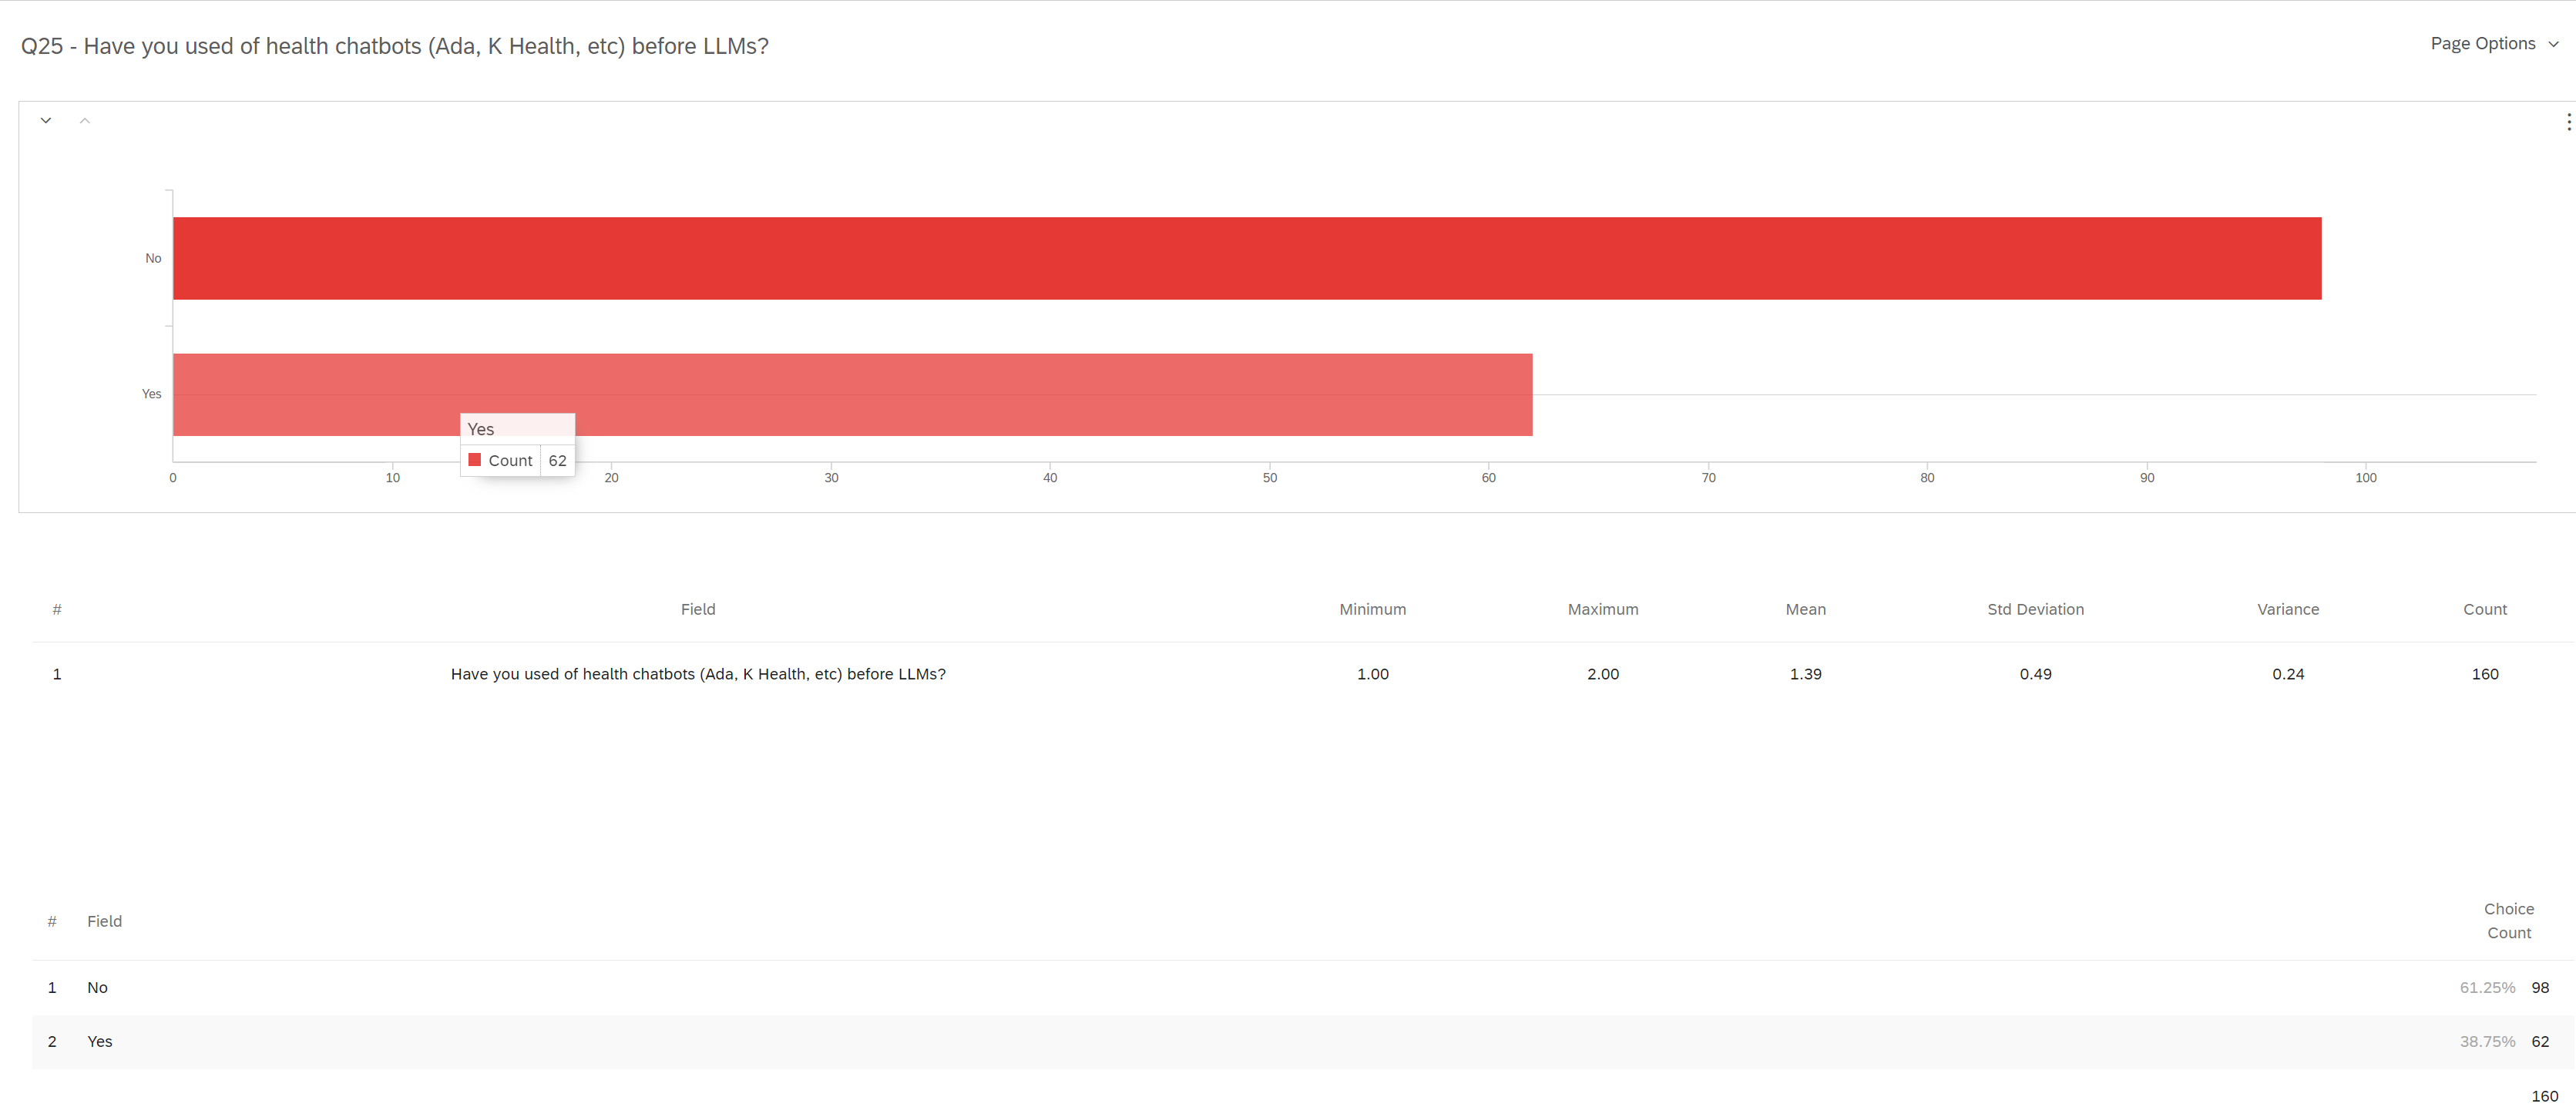Click the Yes label on chart axis
2576x1117 pixels.
151,394
